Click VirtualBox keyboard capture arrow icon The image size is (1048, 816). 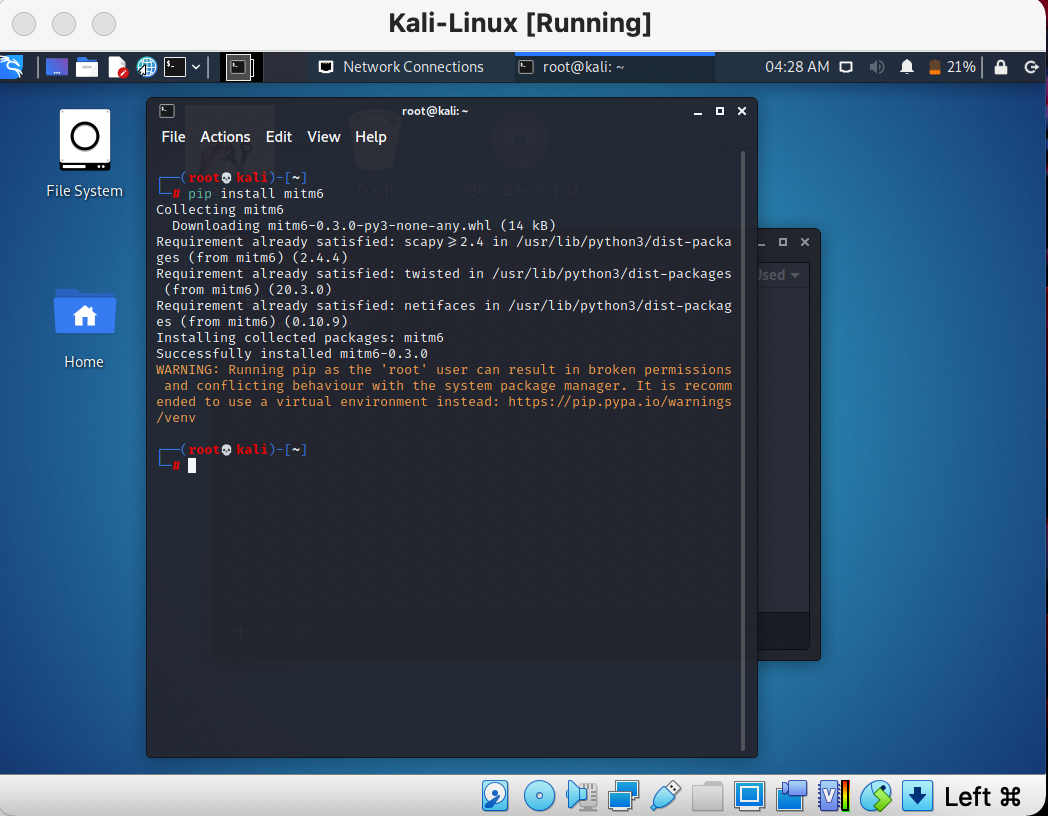[x=918, y=796]
